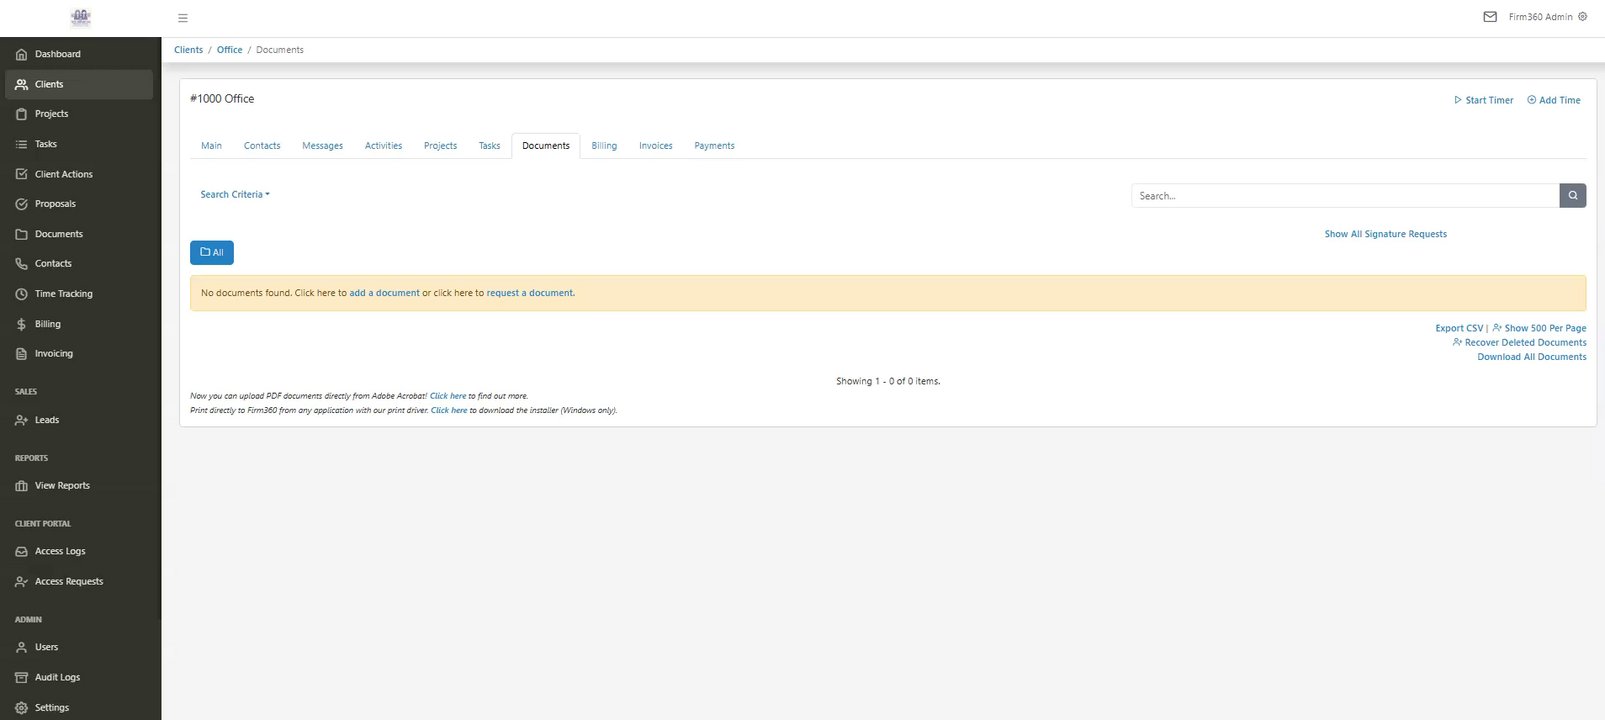Toggle the hamburger menu icon
Viewport: 1605px width, 720px height.
pos(182,18)
